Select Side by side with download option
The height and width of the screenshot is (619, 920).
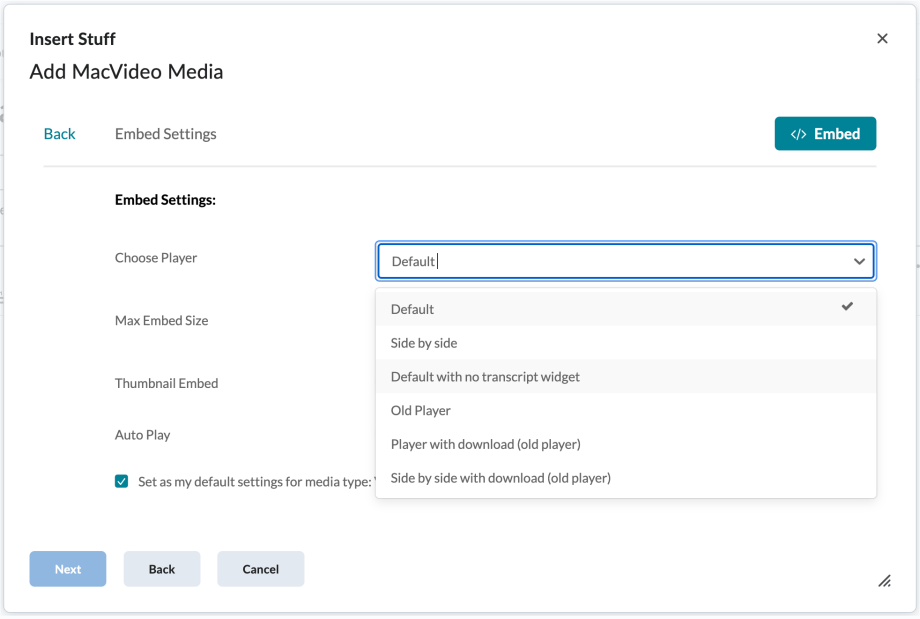click(626, 478)
